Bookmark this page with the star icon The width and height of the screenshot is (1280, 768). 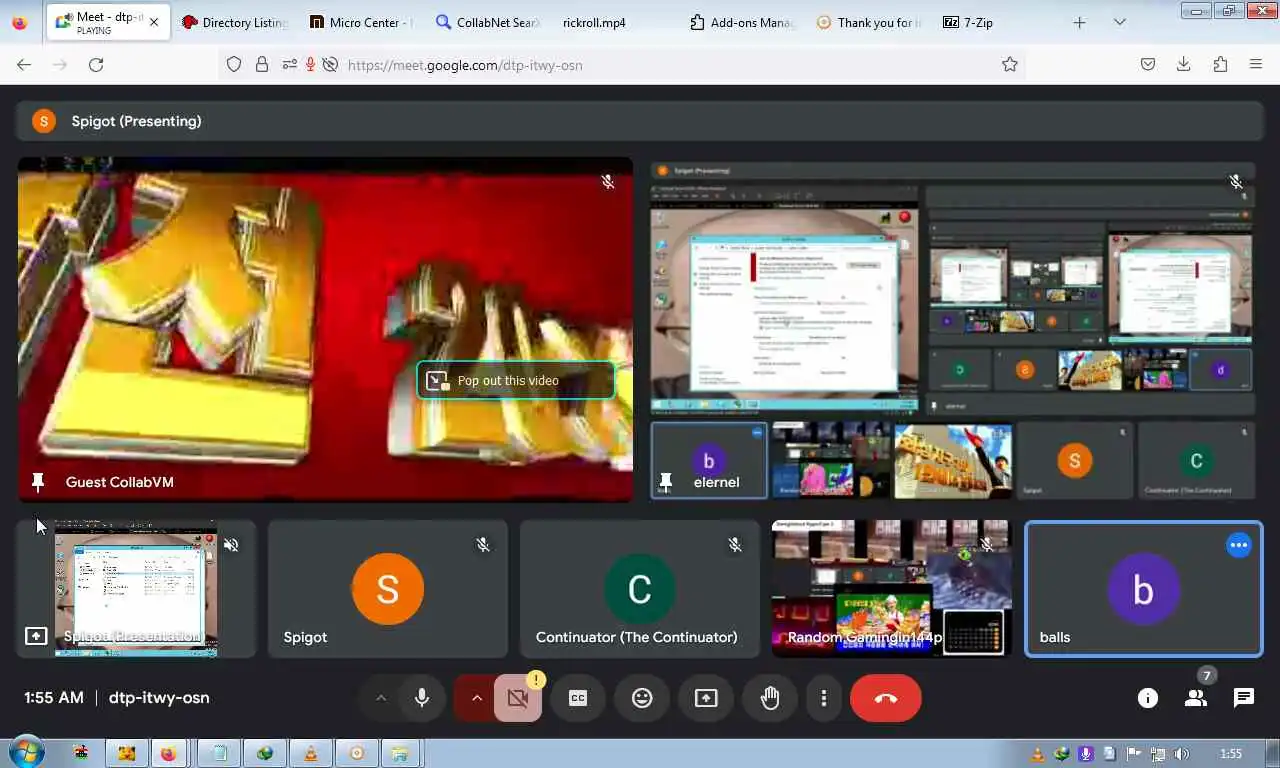click(x=1010, y=64)
